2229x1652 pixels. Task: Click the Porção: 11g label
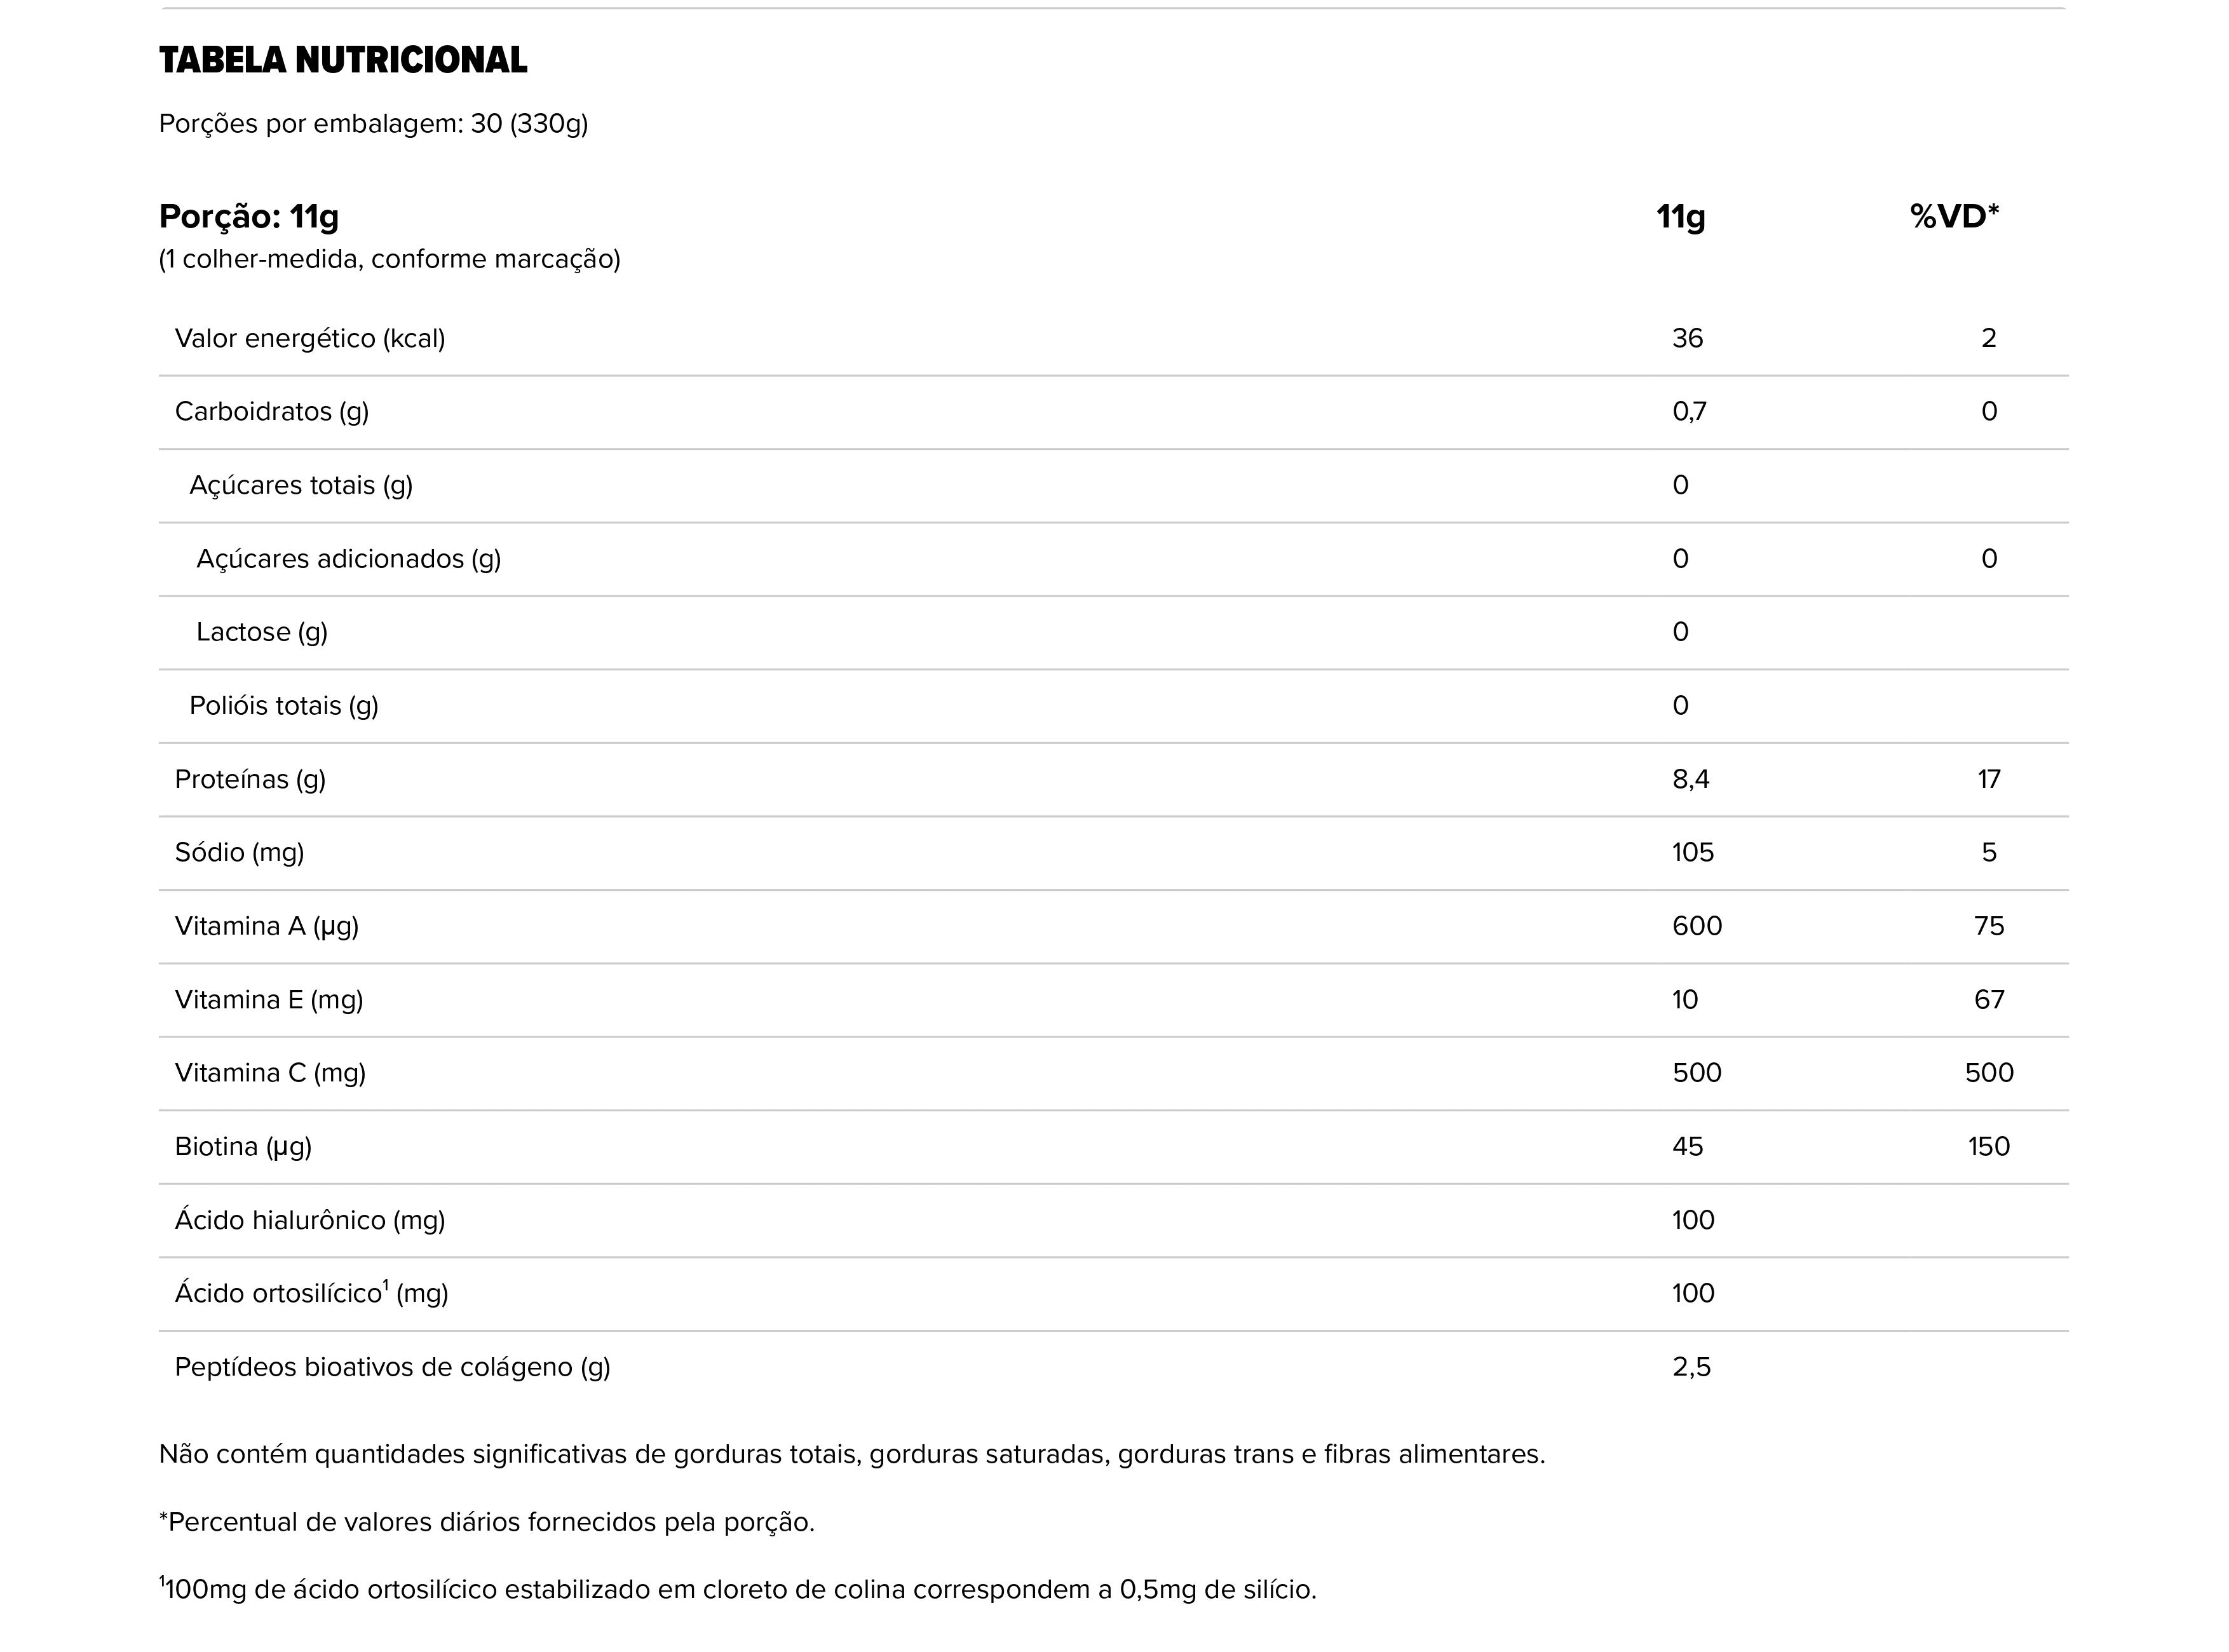coord(249,216)
